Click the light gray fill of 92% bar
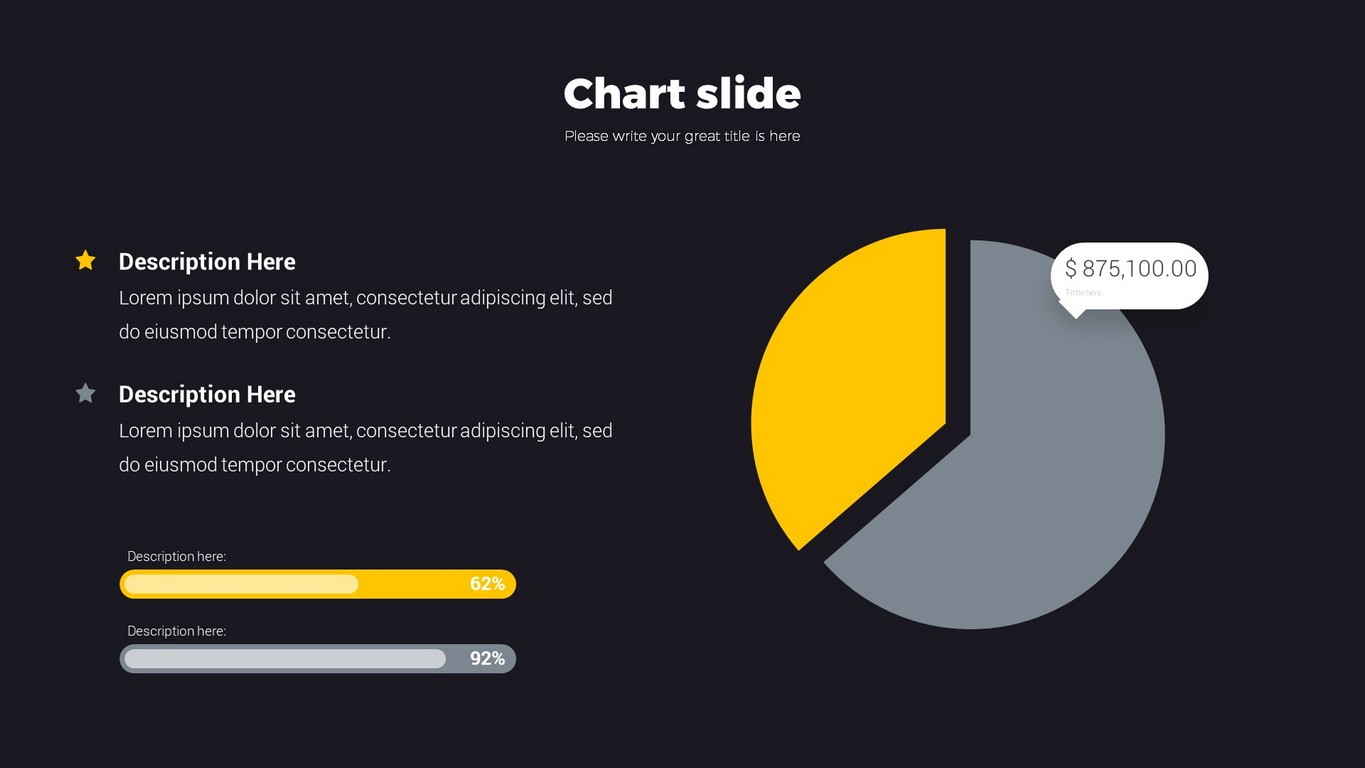The image size is (1365, 768). coord(285,659)
